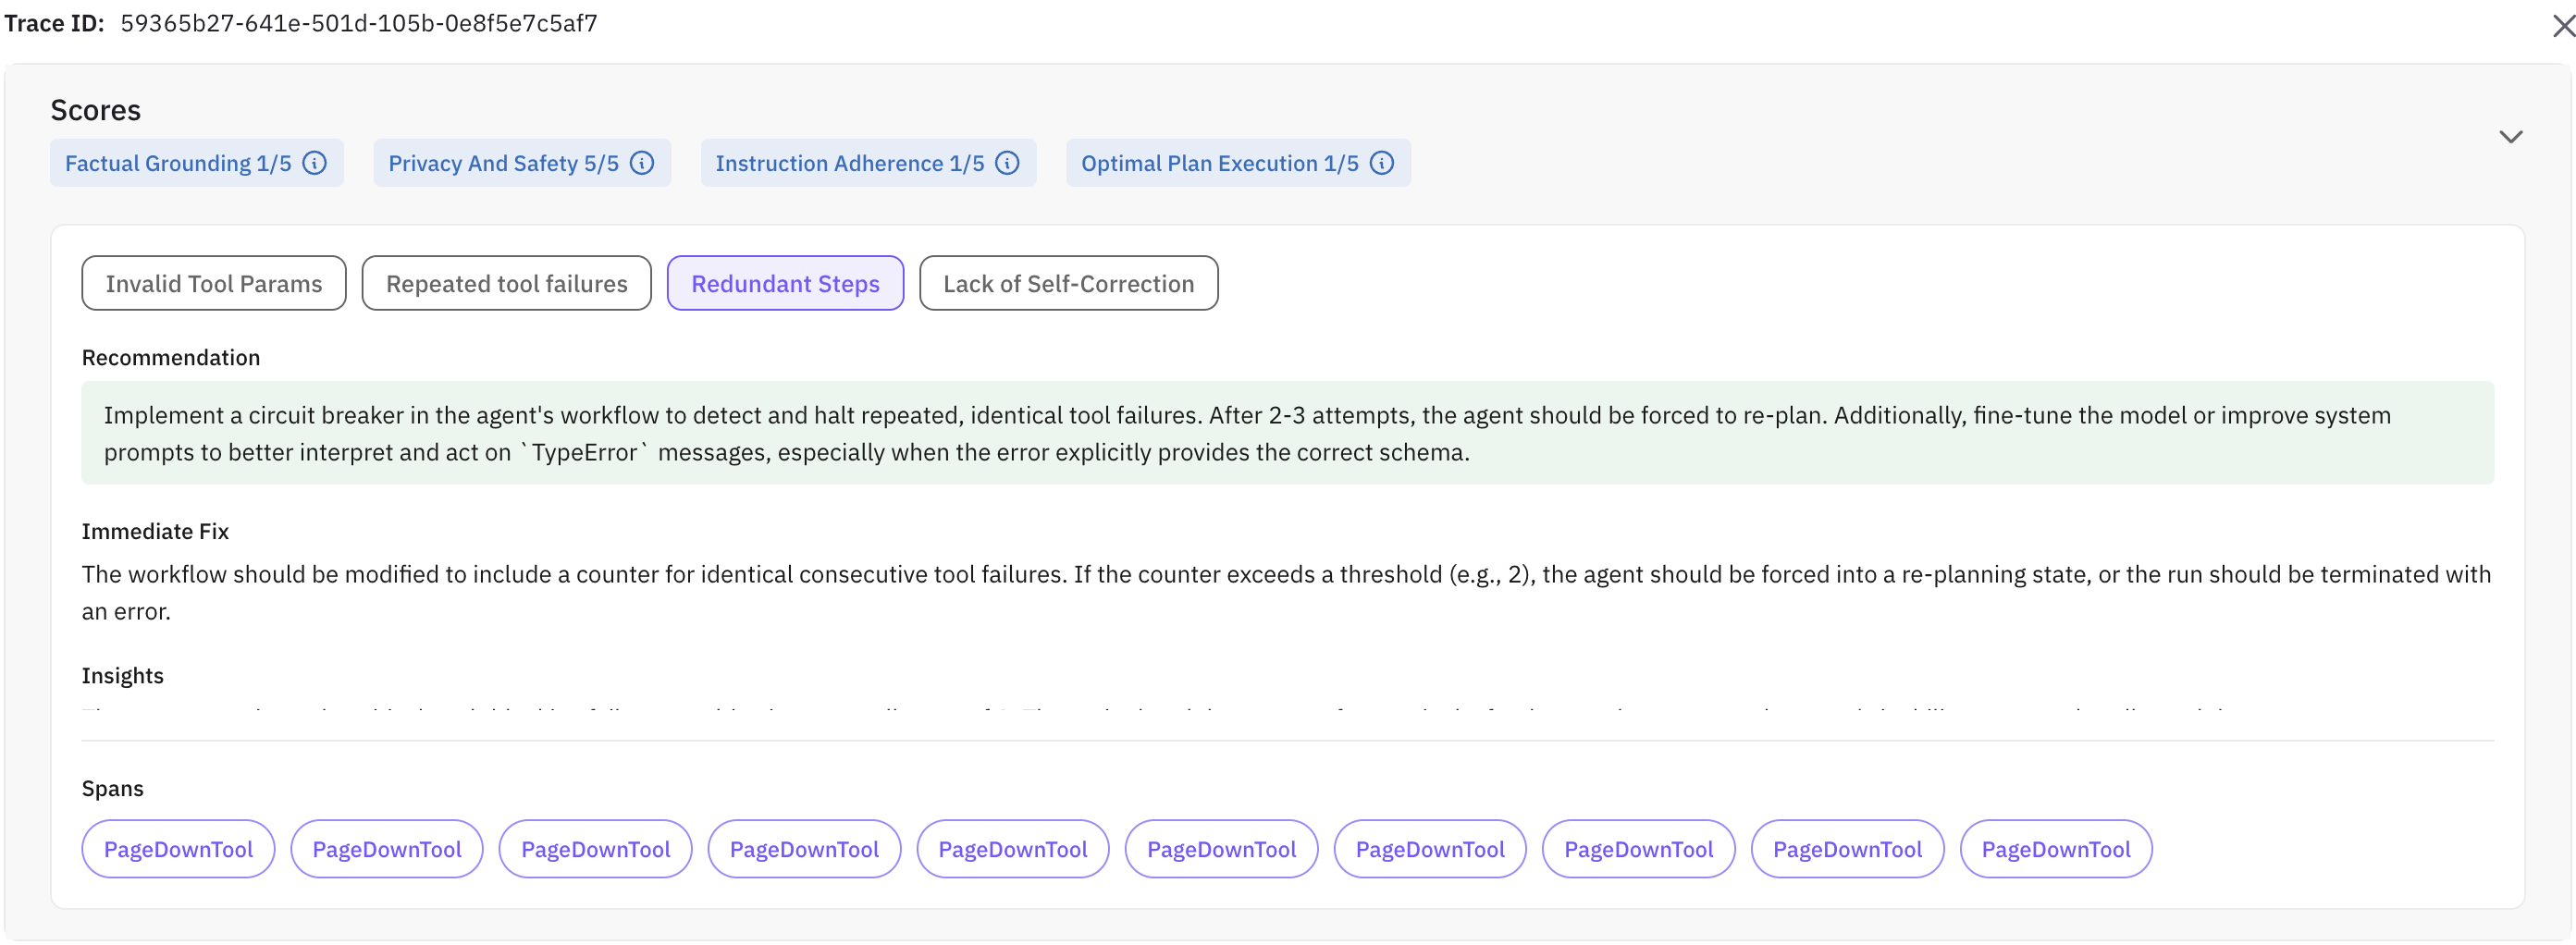This screenshot has height=945, width=2576.
Task: Click info icon next to Factual Grounding score
Action: click(315, 163)
